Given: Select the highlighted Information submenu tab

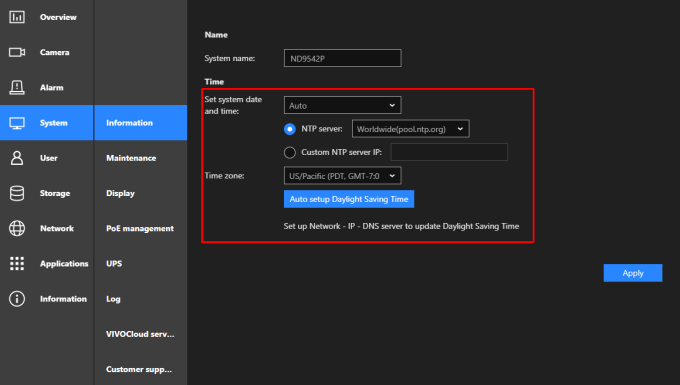Looking at the screenshot, I should 141,123.
